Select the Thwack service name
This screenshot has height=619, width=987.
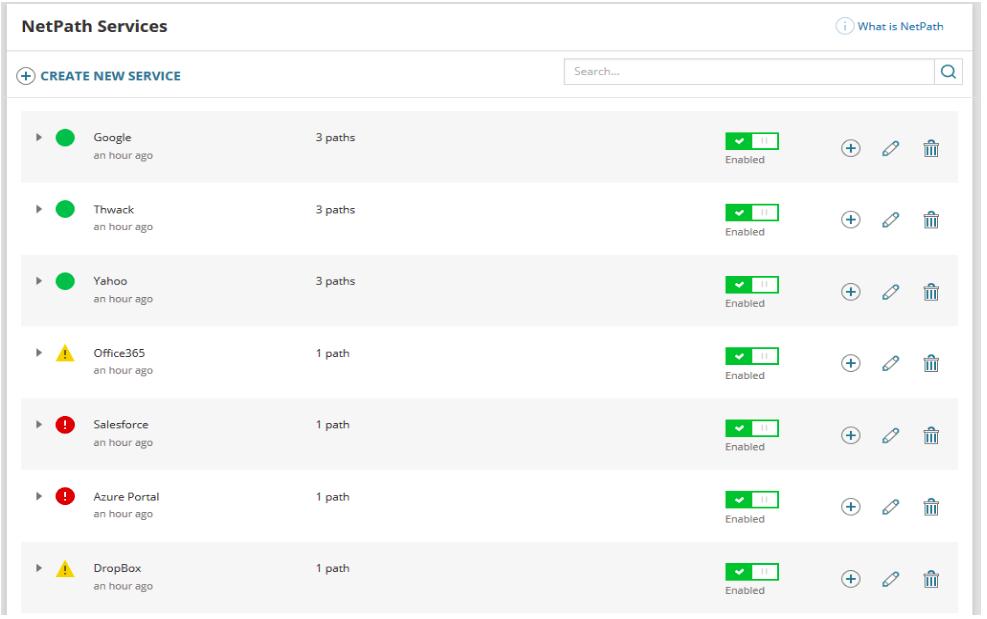click(x=114, y=209)
